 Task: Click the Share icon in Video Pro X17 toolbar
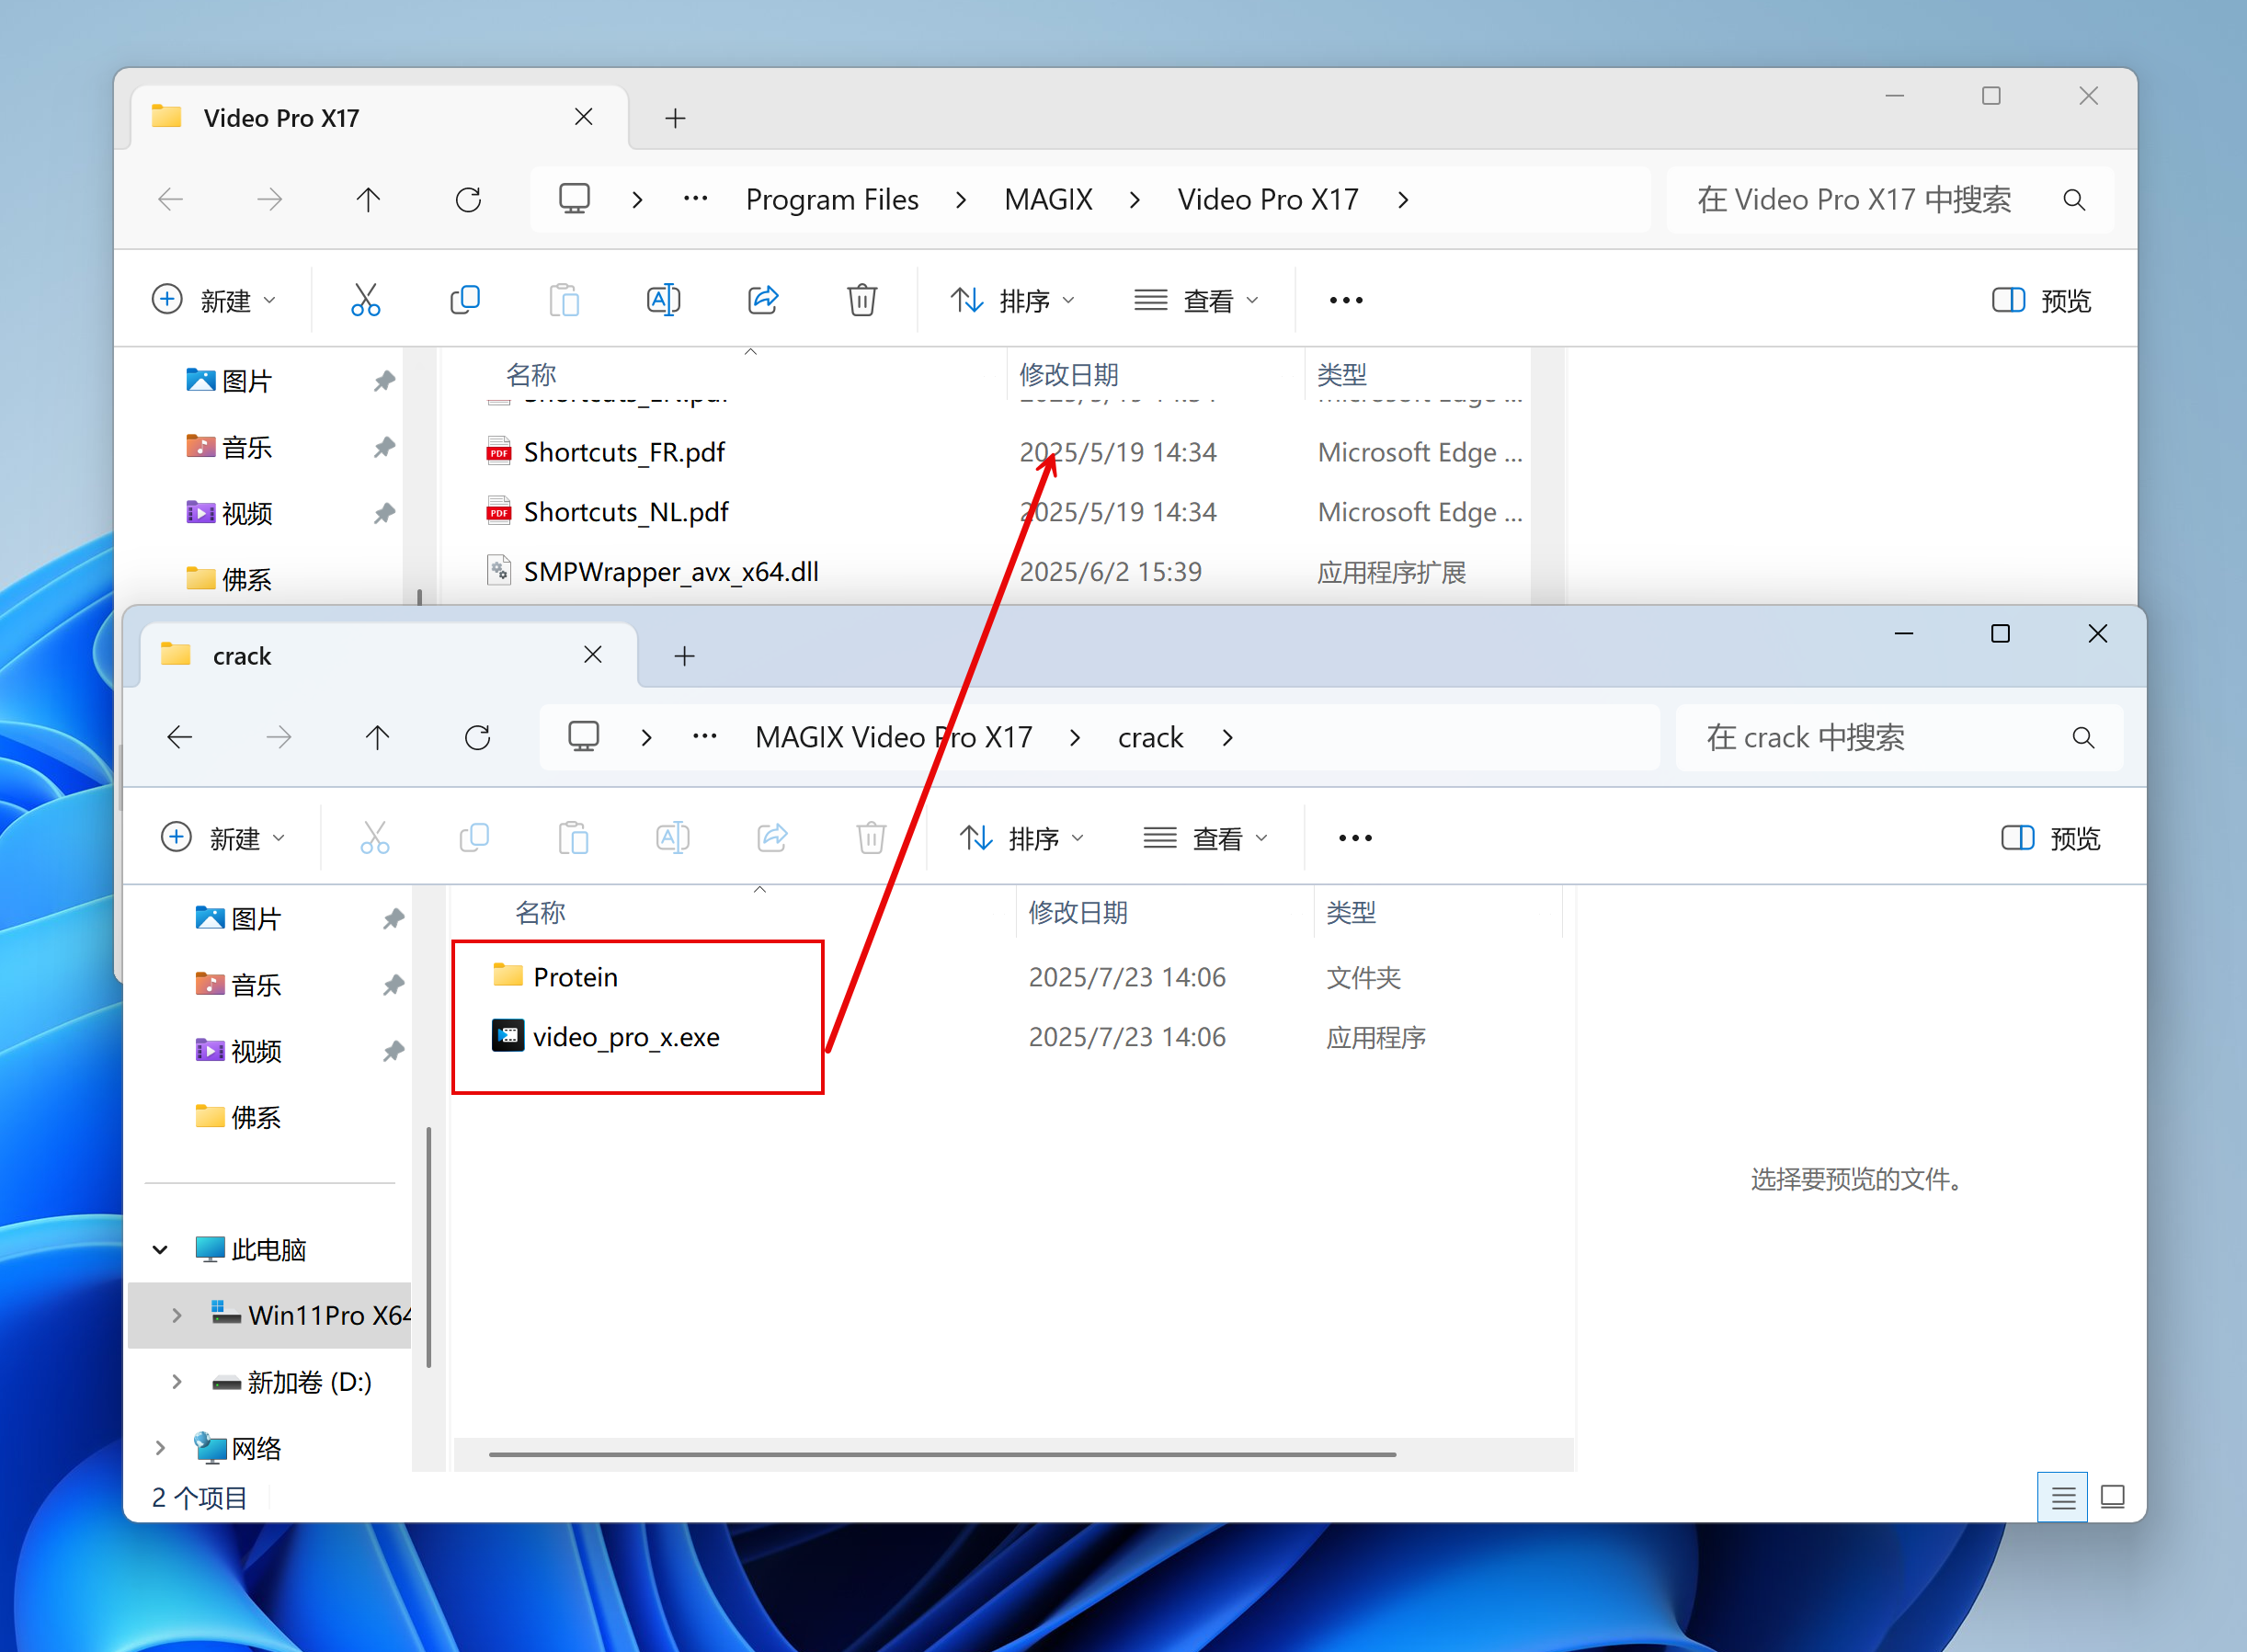(x=763, y=300)
